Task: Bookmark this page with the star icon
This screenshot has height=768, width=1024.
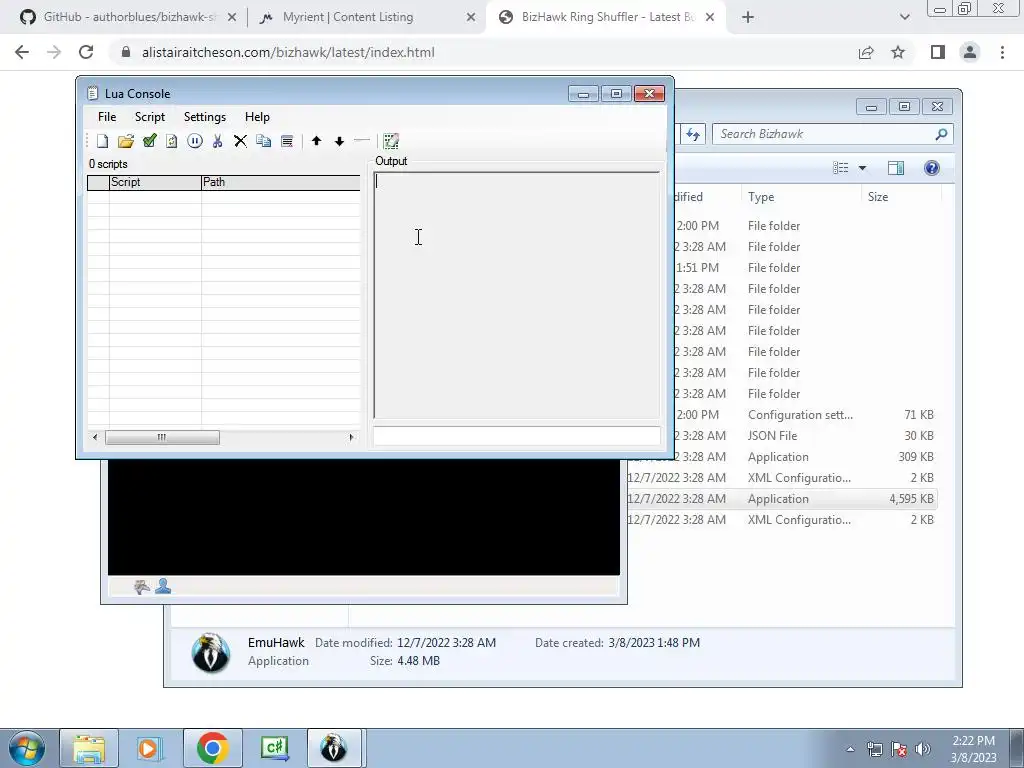Action: (898, 52)
